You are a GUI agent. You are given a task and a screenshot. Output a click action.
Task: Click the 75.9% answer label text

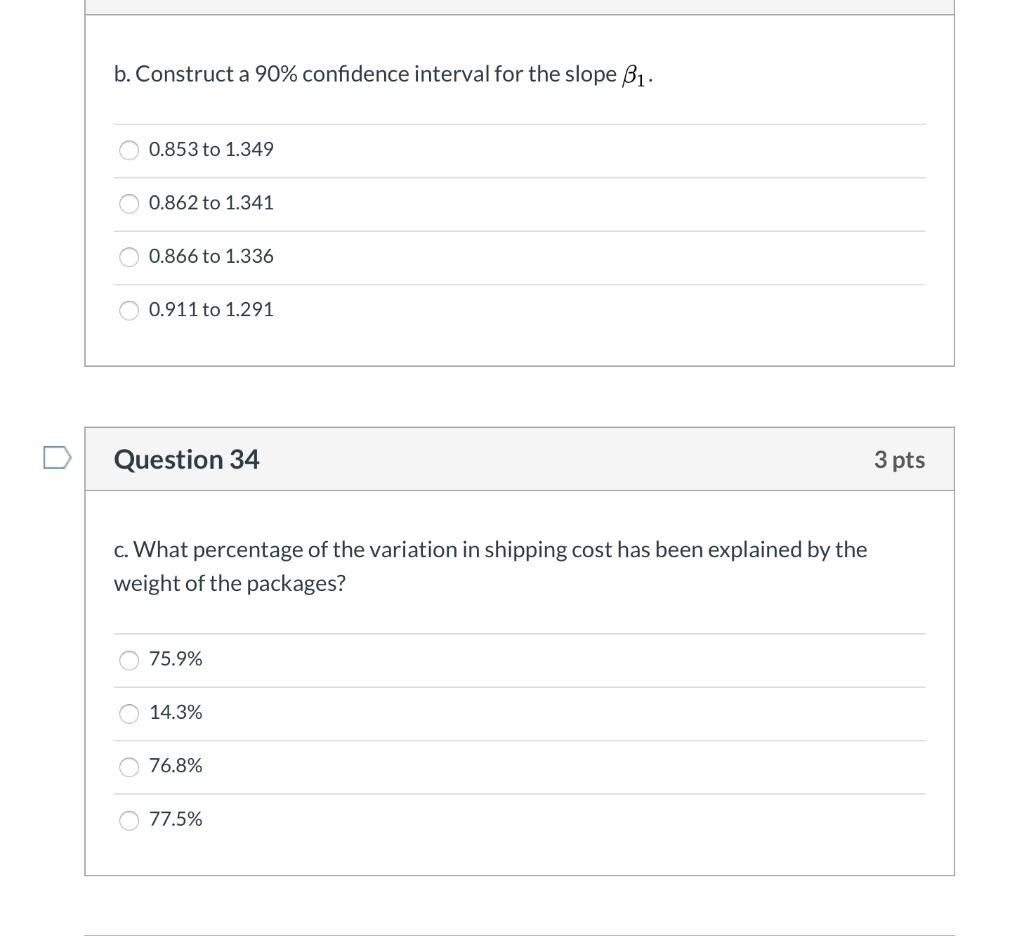pos(175,658)
